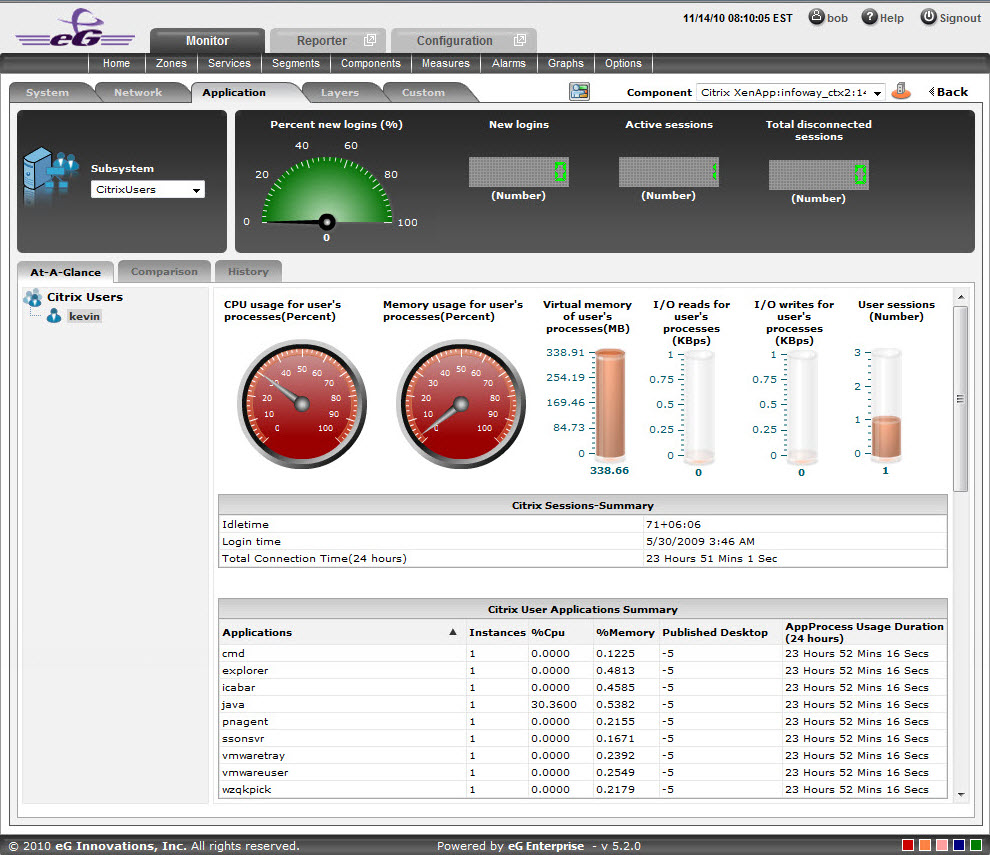Switch to the History tab
Image resolution: width=990 pixels, height=855 pixels.
pyautogui.click(x=248, y=272)
